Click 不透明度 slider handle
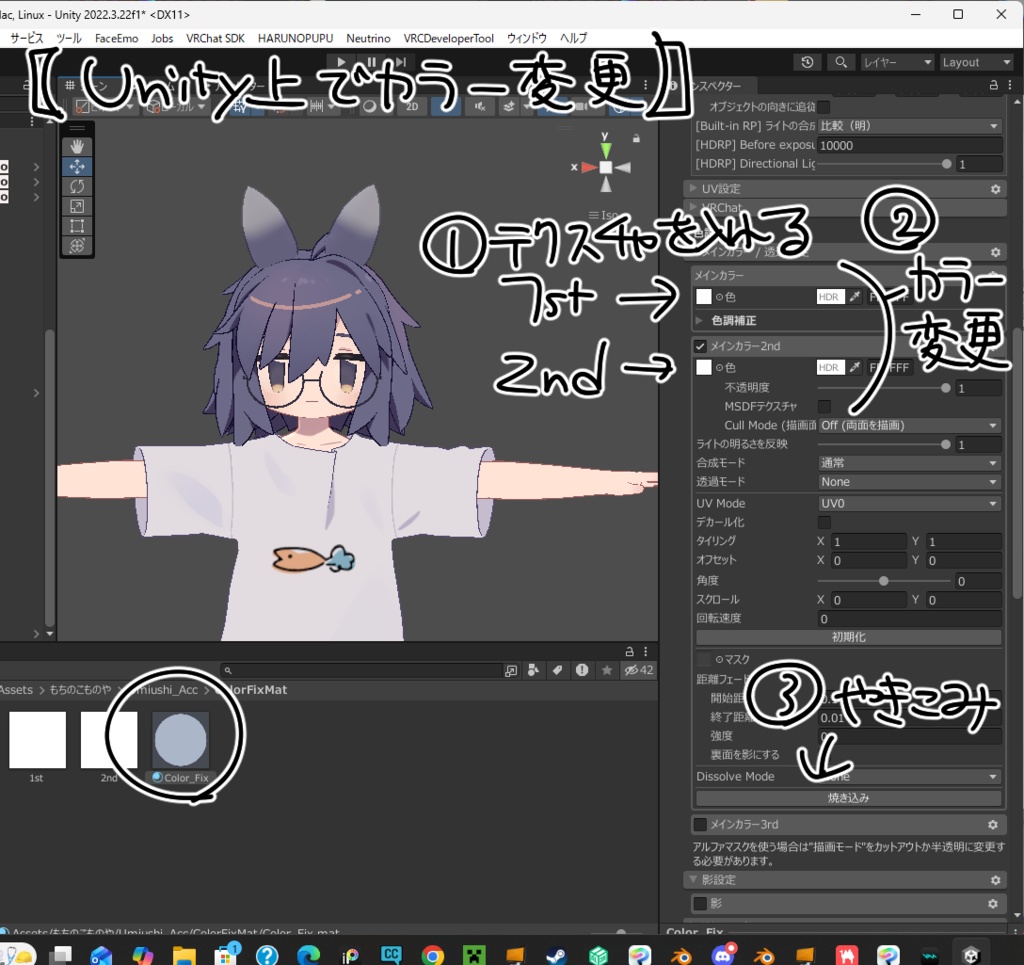1024x965 pixels. 946,388
